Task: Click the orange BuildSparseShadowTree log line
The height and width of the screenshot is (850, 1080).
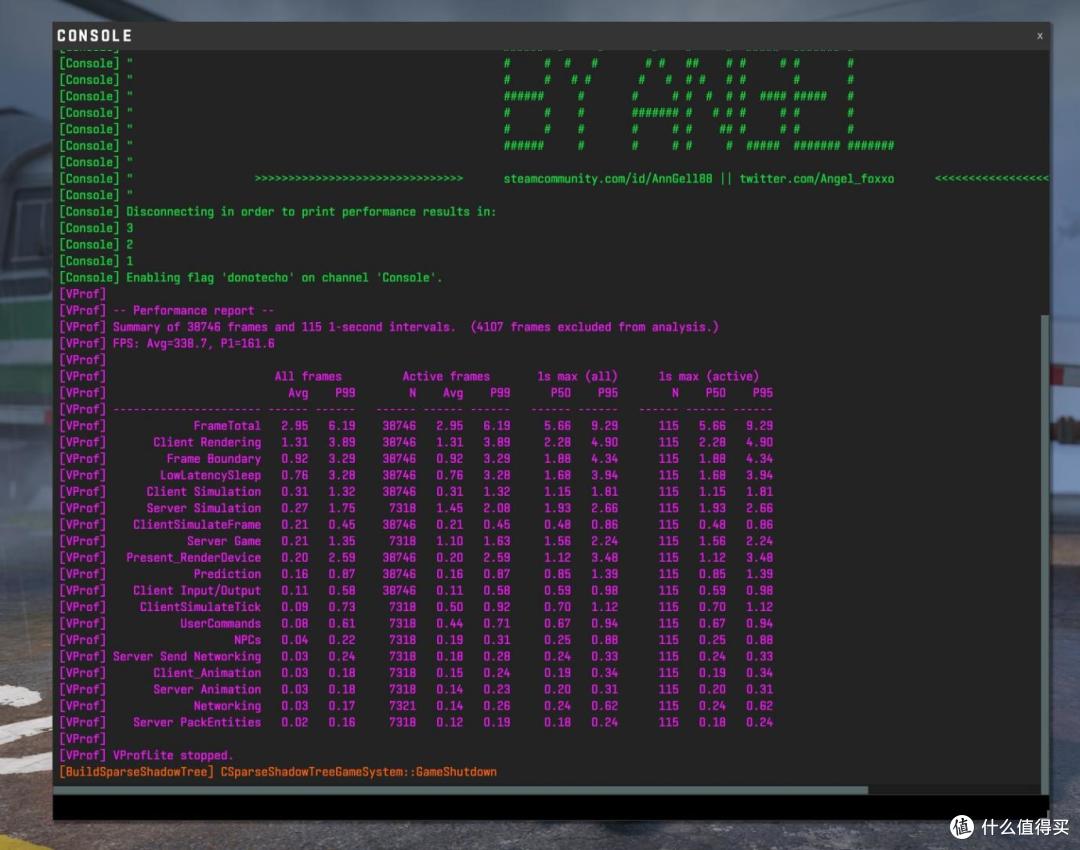Action: (x=278, y=771)
